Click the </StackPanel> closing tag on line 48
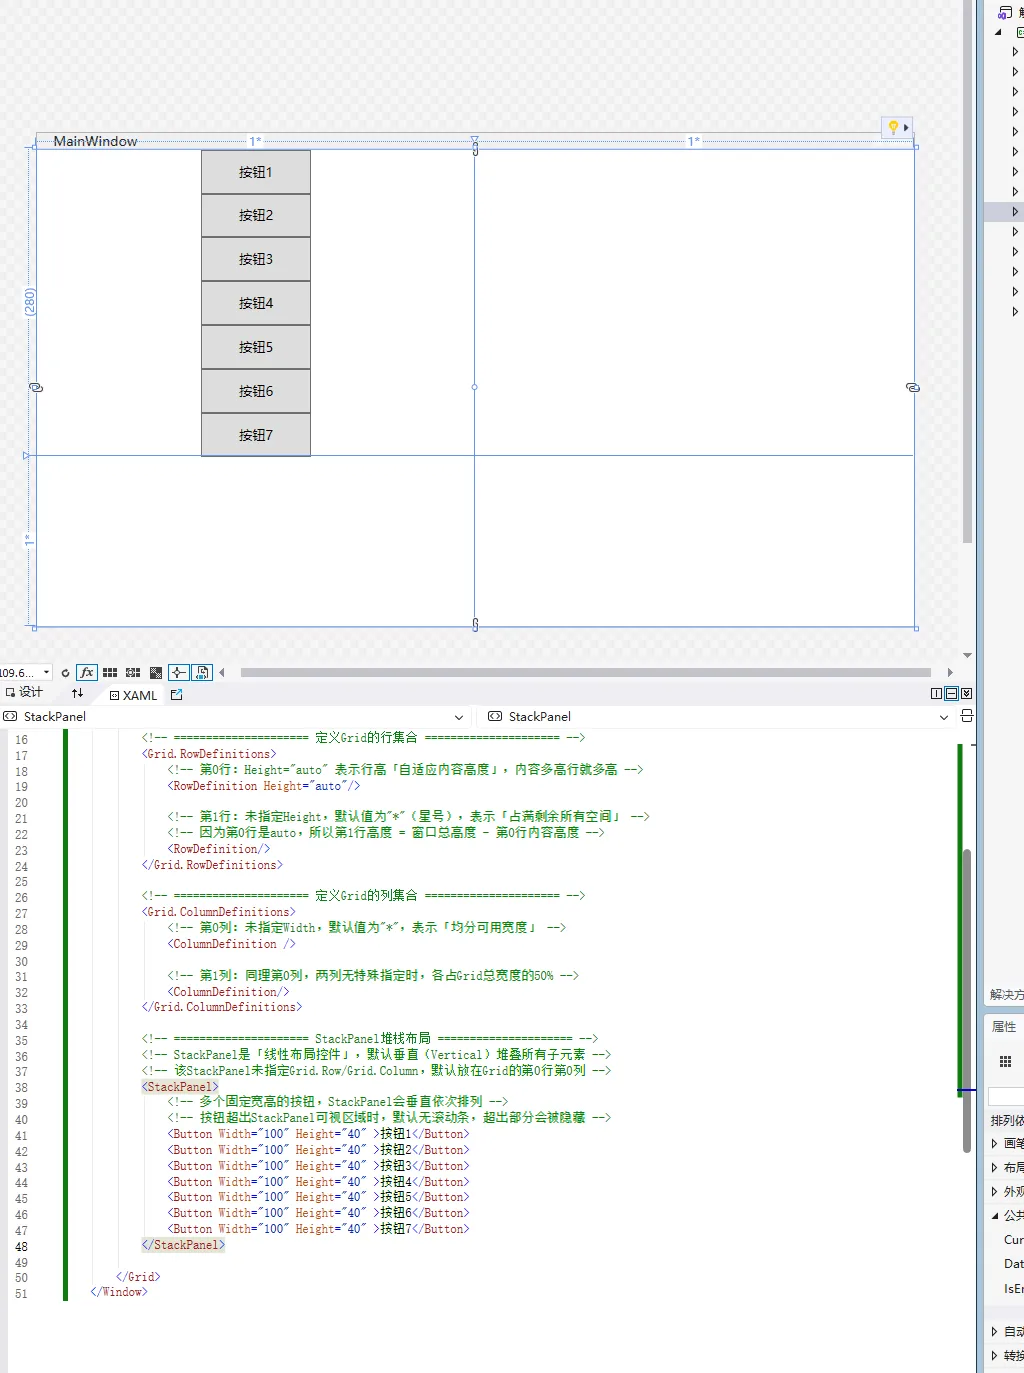Screen dimensions: 1024x1373 tap(183, 1245)
